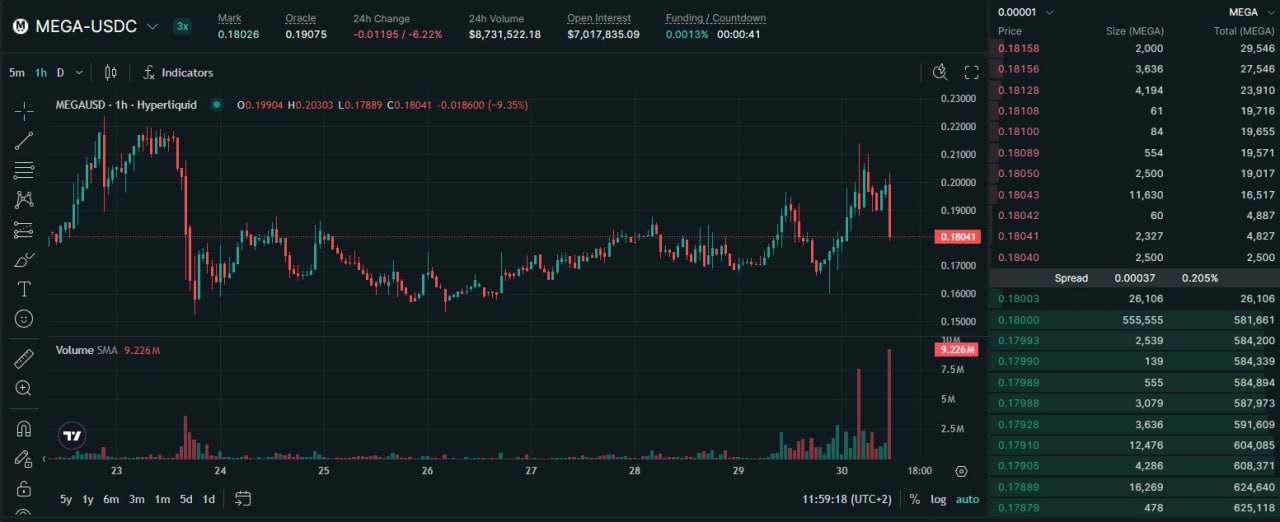
Task: Click the 24h Volume $8,731,522.18 value
Action: tap(505, 34)
